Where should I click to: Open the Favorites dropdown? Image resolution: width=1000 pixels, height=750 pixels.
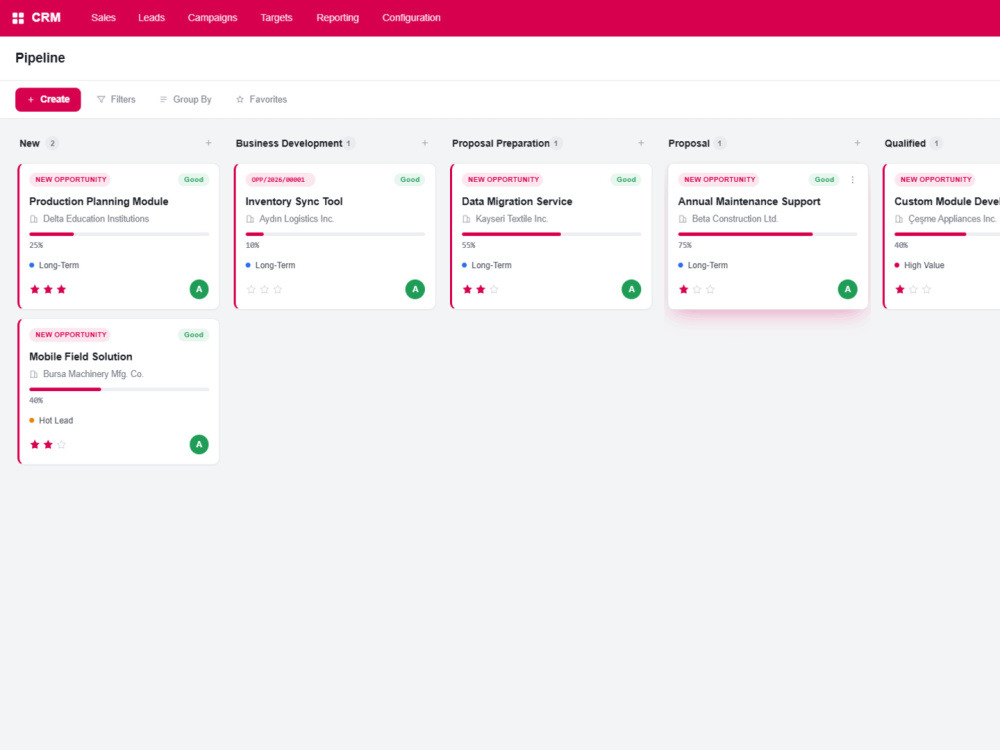261,99
